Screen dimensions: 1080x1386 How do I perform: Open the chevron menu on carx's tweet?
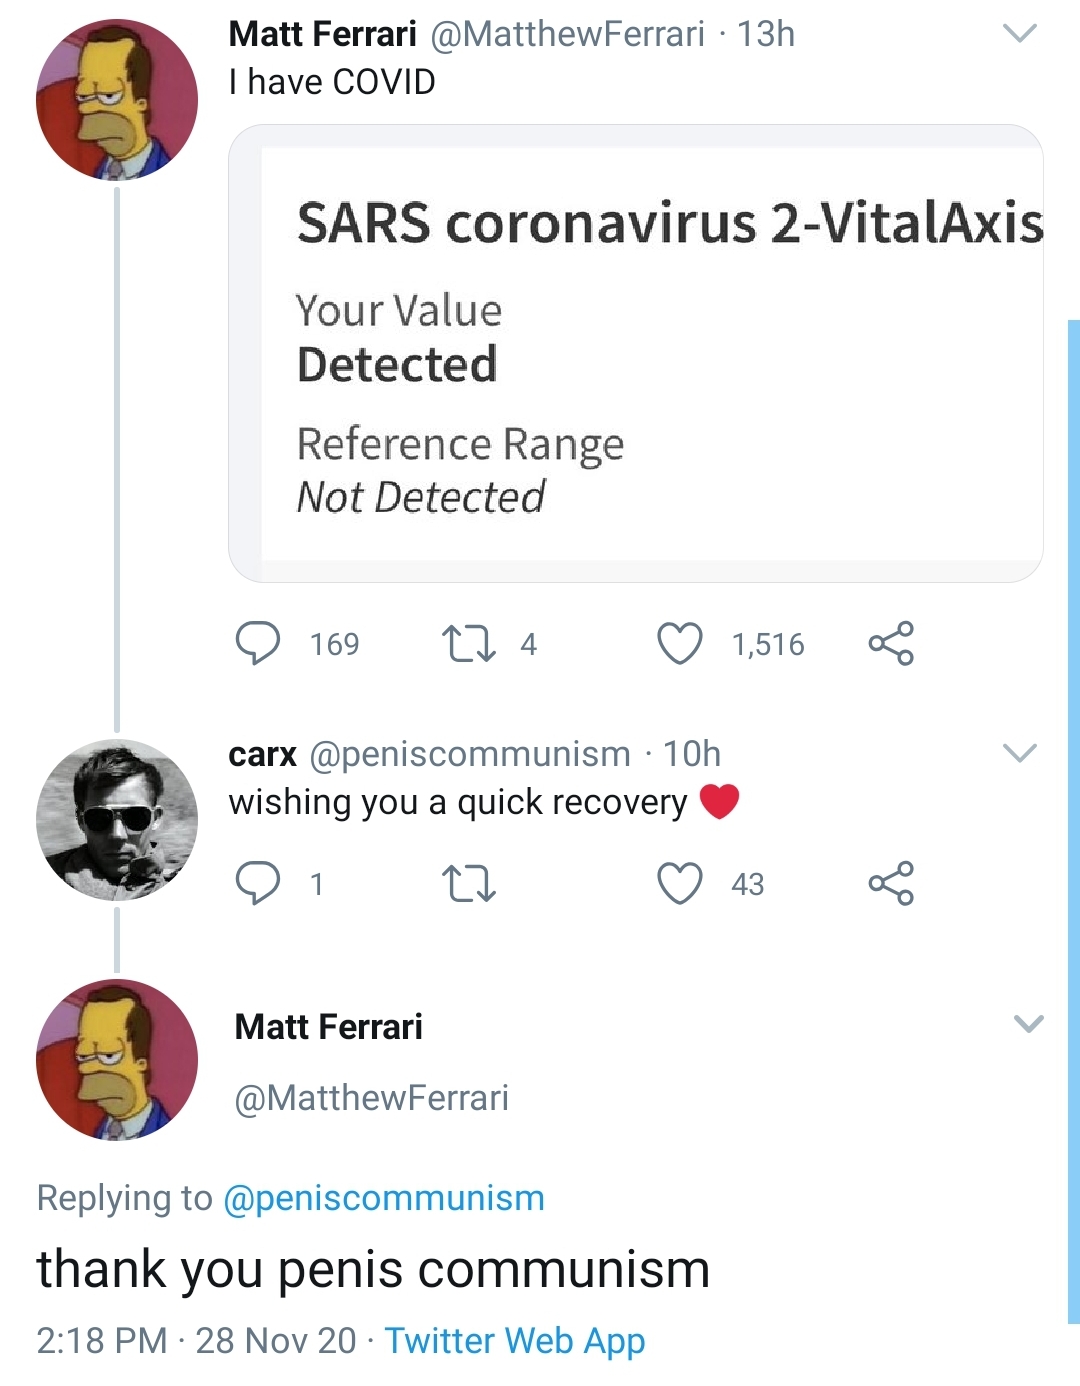point(1019,753)
